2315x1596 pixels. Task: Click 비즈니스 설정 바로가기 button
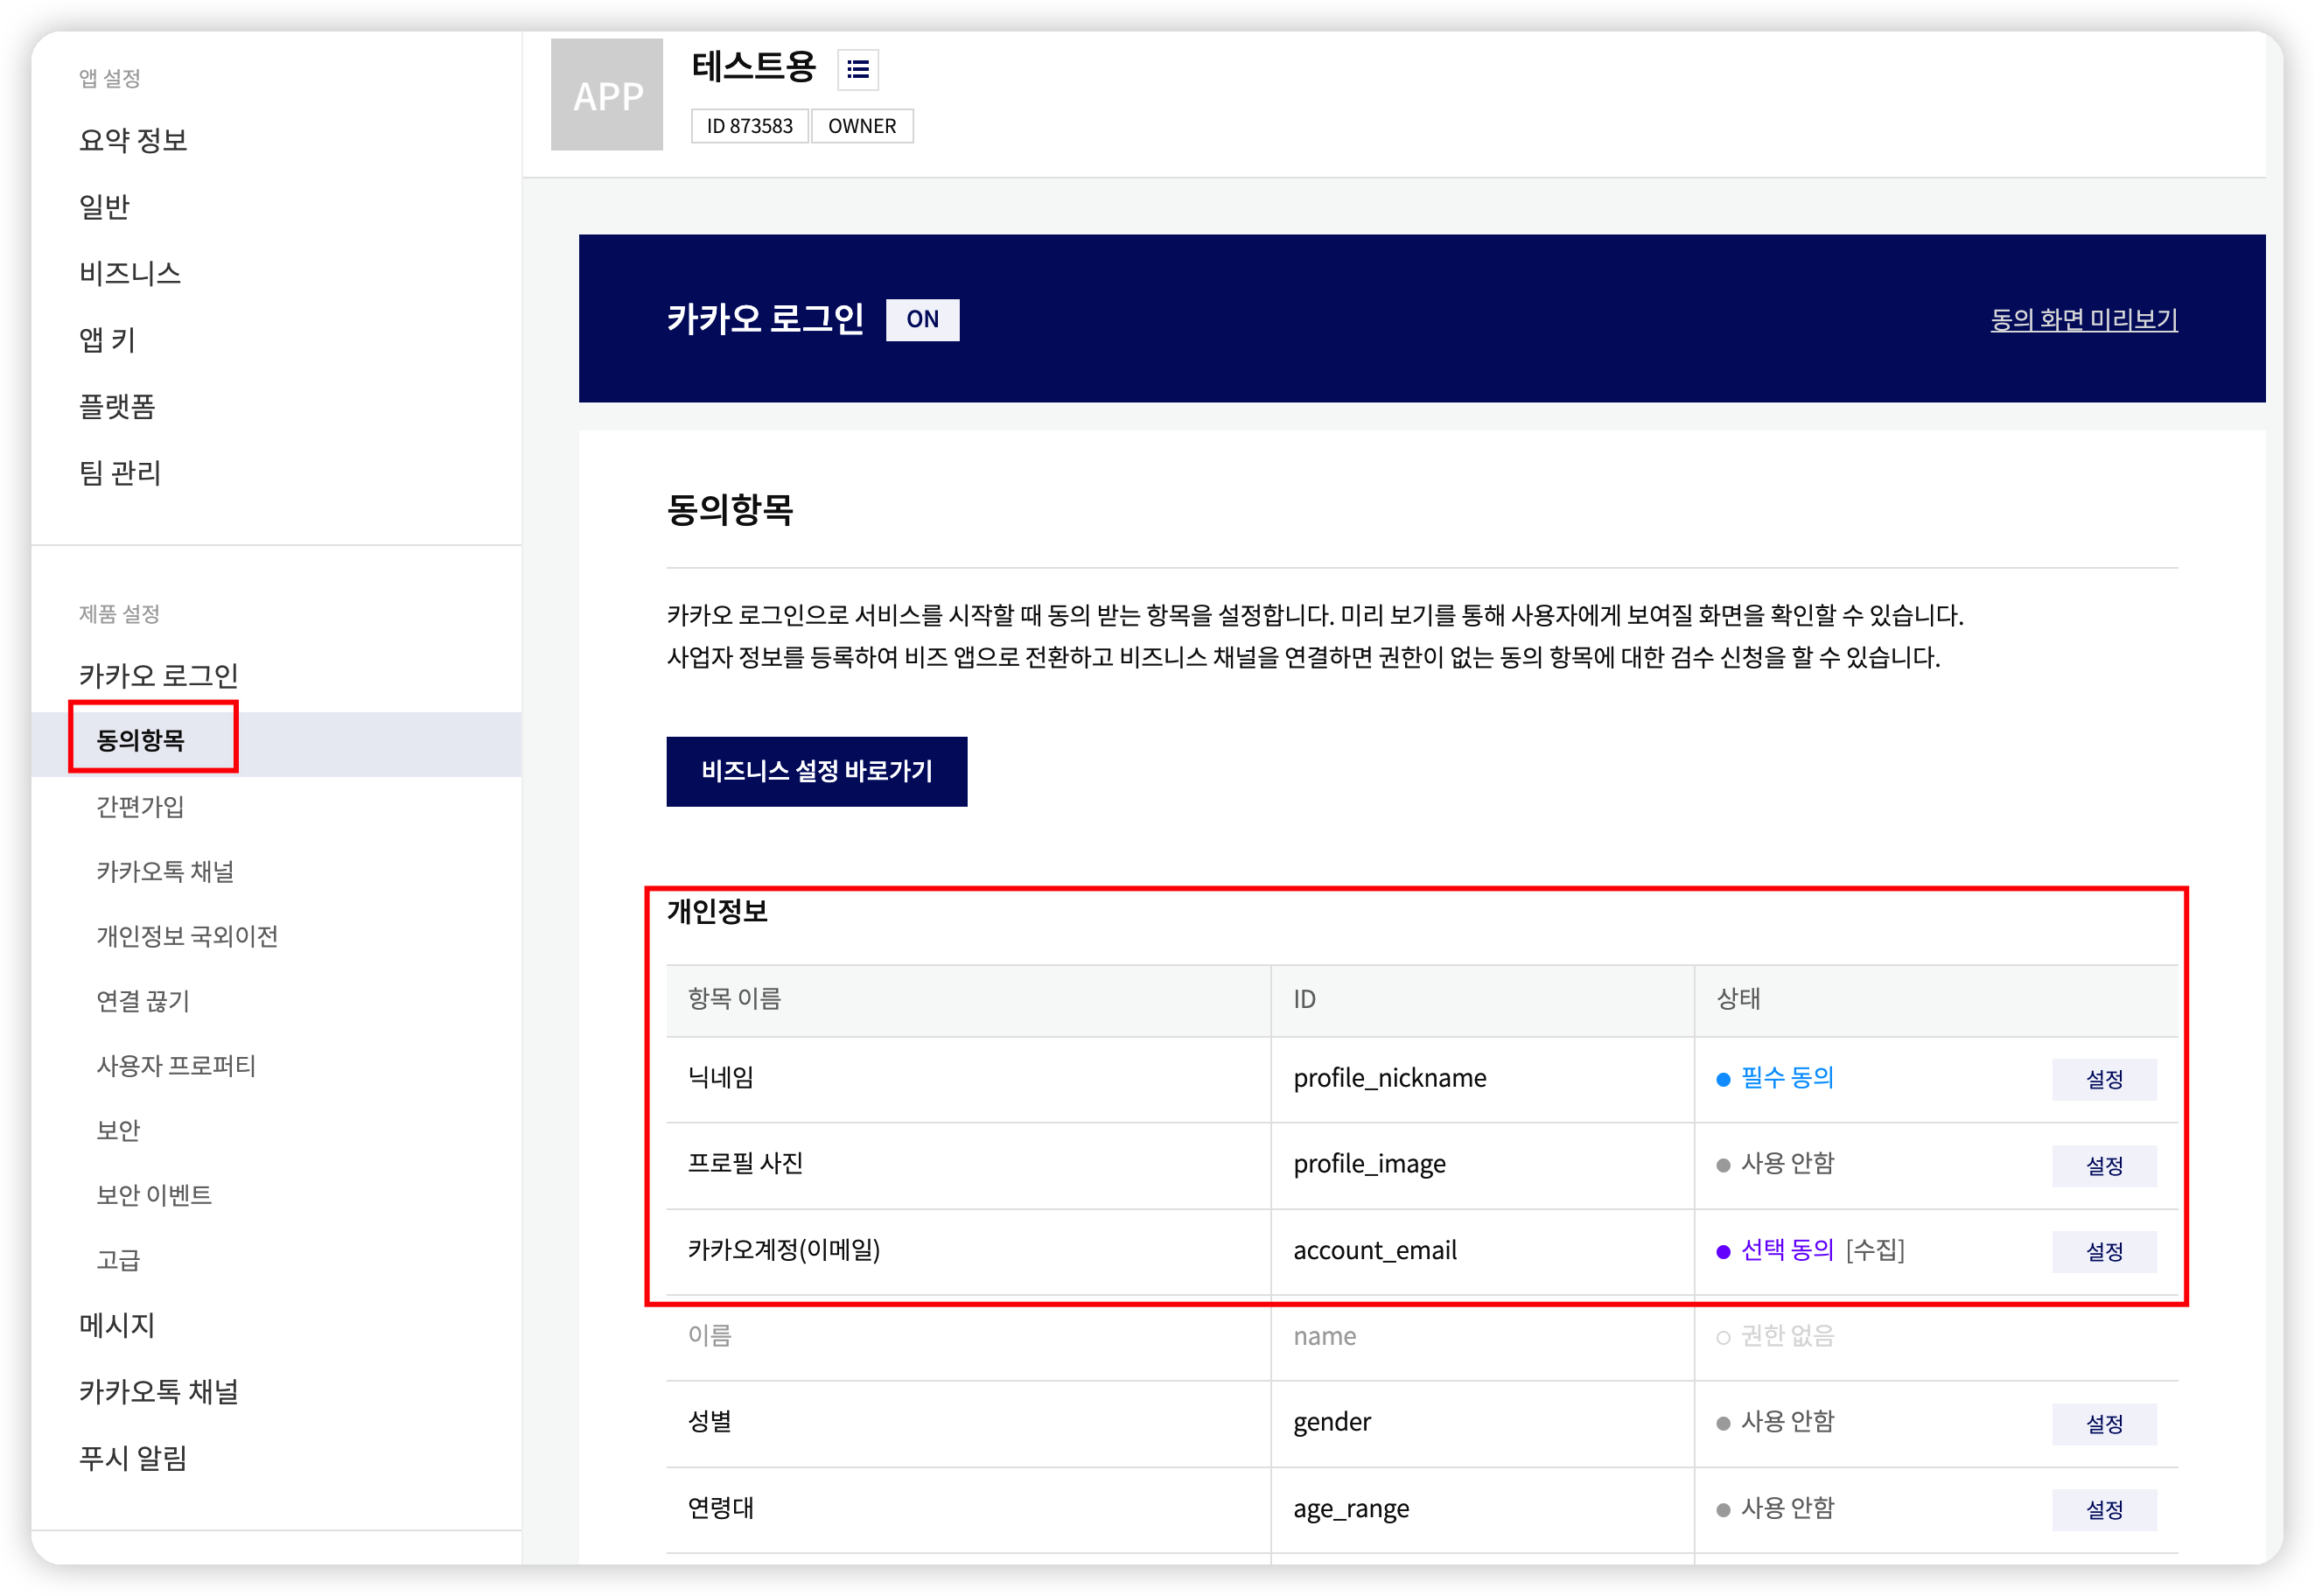pyautogui.click(x=816, y=771)
